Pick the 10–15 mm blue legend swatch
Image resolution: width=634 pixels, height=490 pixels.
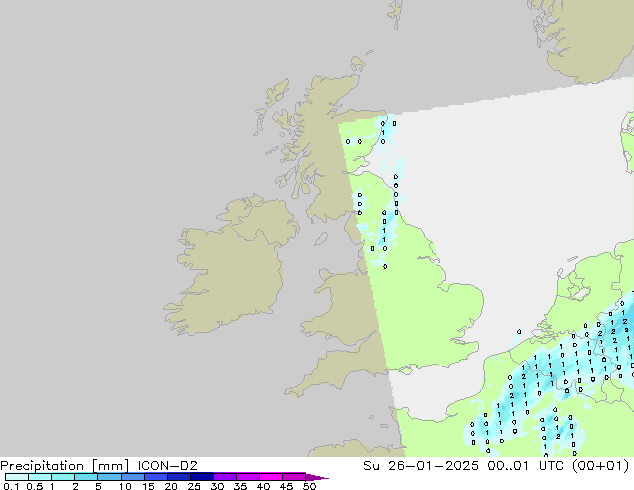[x=133, y=477]
